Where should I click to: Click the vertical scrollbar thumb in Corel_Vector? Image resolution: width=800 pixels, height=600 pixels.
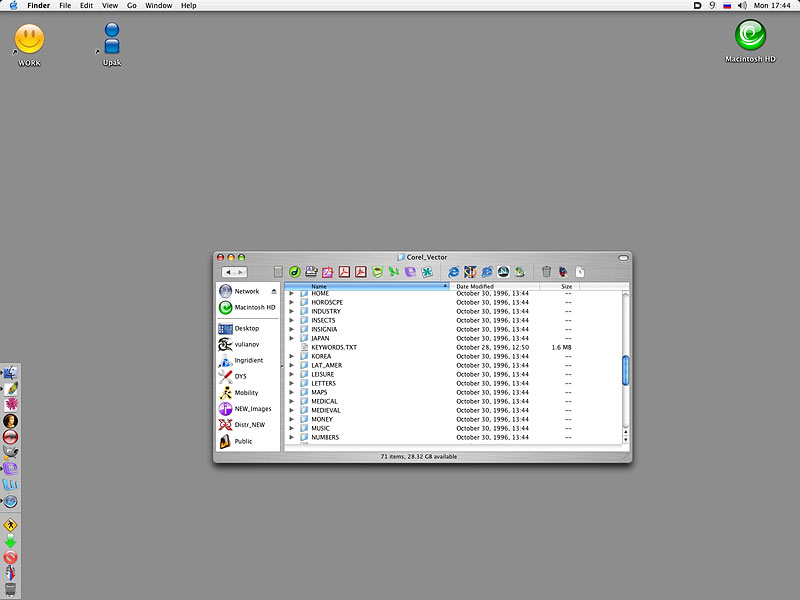[x=626, y=371]
